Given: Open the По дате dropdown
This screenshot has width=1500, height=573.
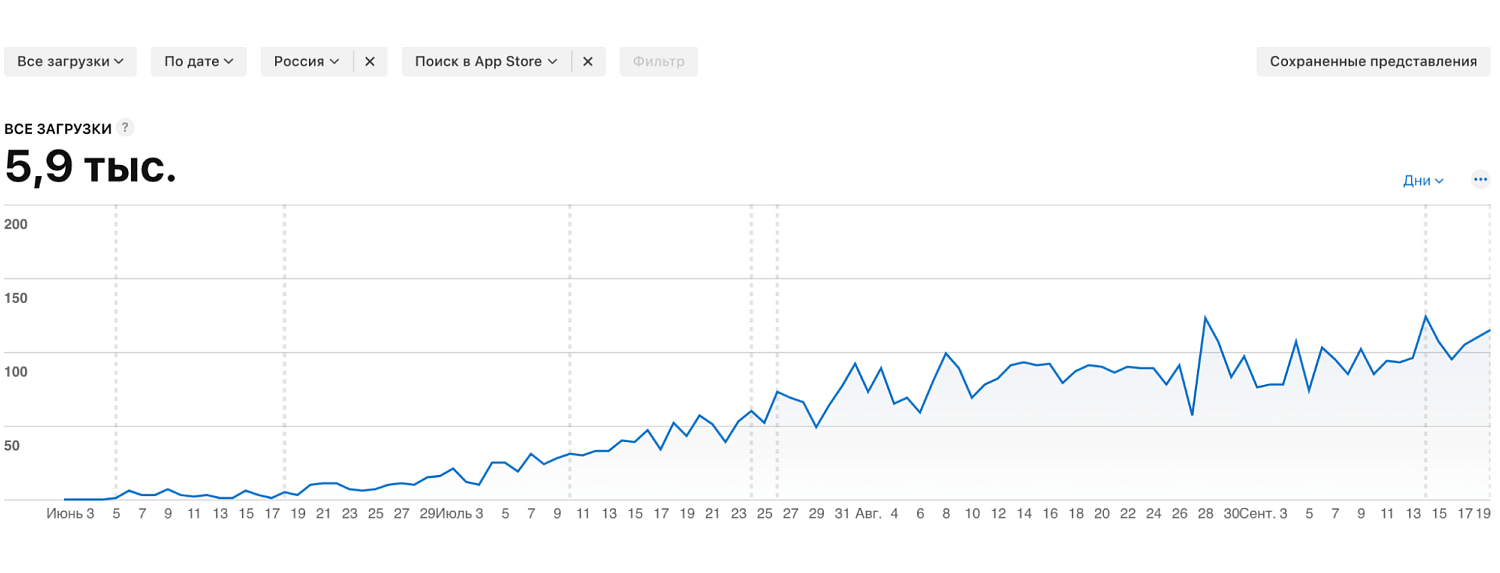Looking at the screenshot, I should [x=198, y=61].
